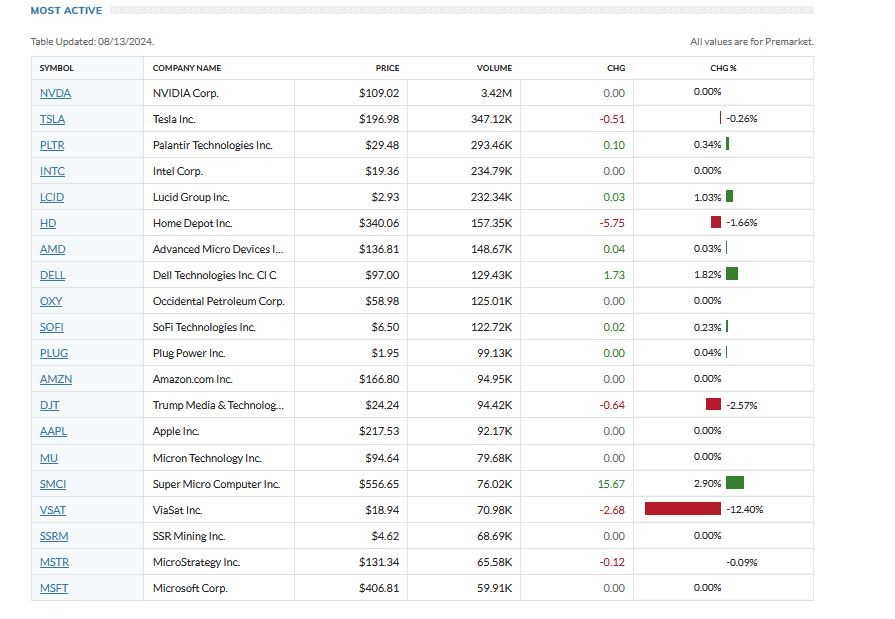Viewport: 895px width, 619px height.
Task: Click the MSFT ticker link
Action: pyautogui.click(x=54, y=588)
